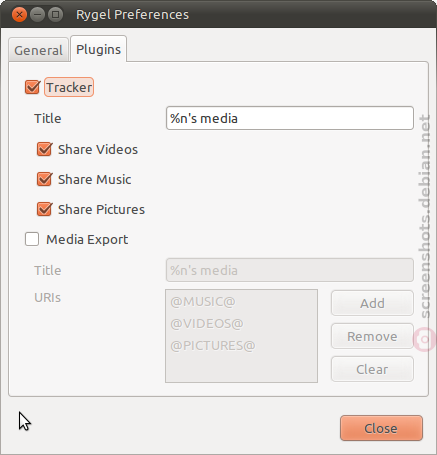Uncheck Share Videos option
Image resolution: width=437 pixels, height=455 pixels.
tap(44, 149)
